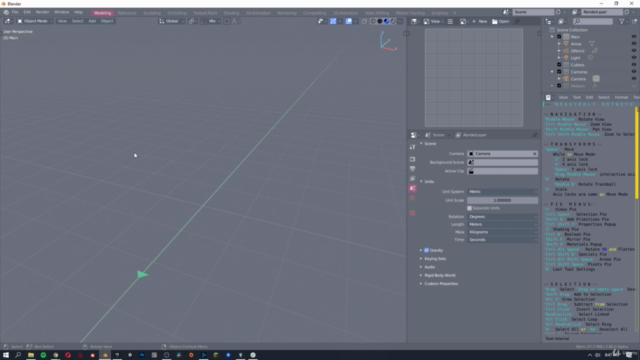This screenshot has width=640, height=360.
Task: Open the Unit System dropdown
Action: pyautogui.click(x=502, y=192)
